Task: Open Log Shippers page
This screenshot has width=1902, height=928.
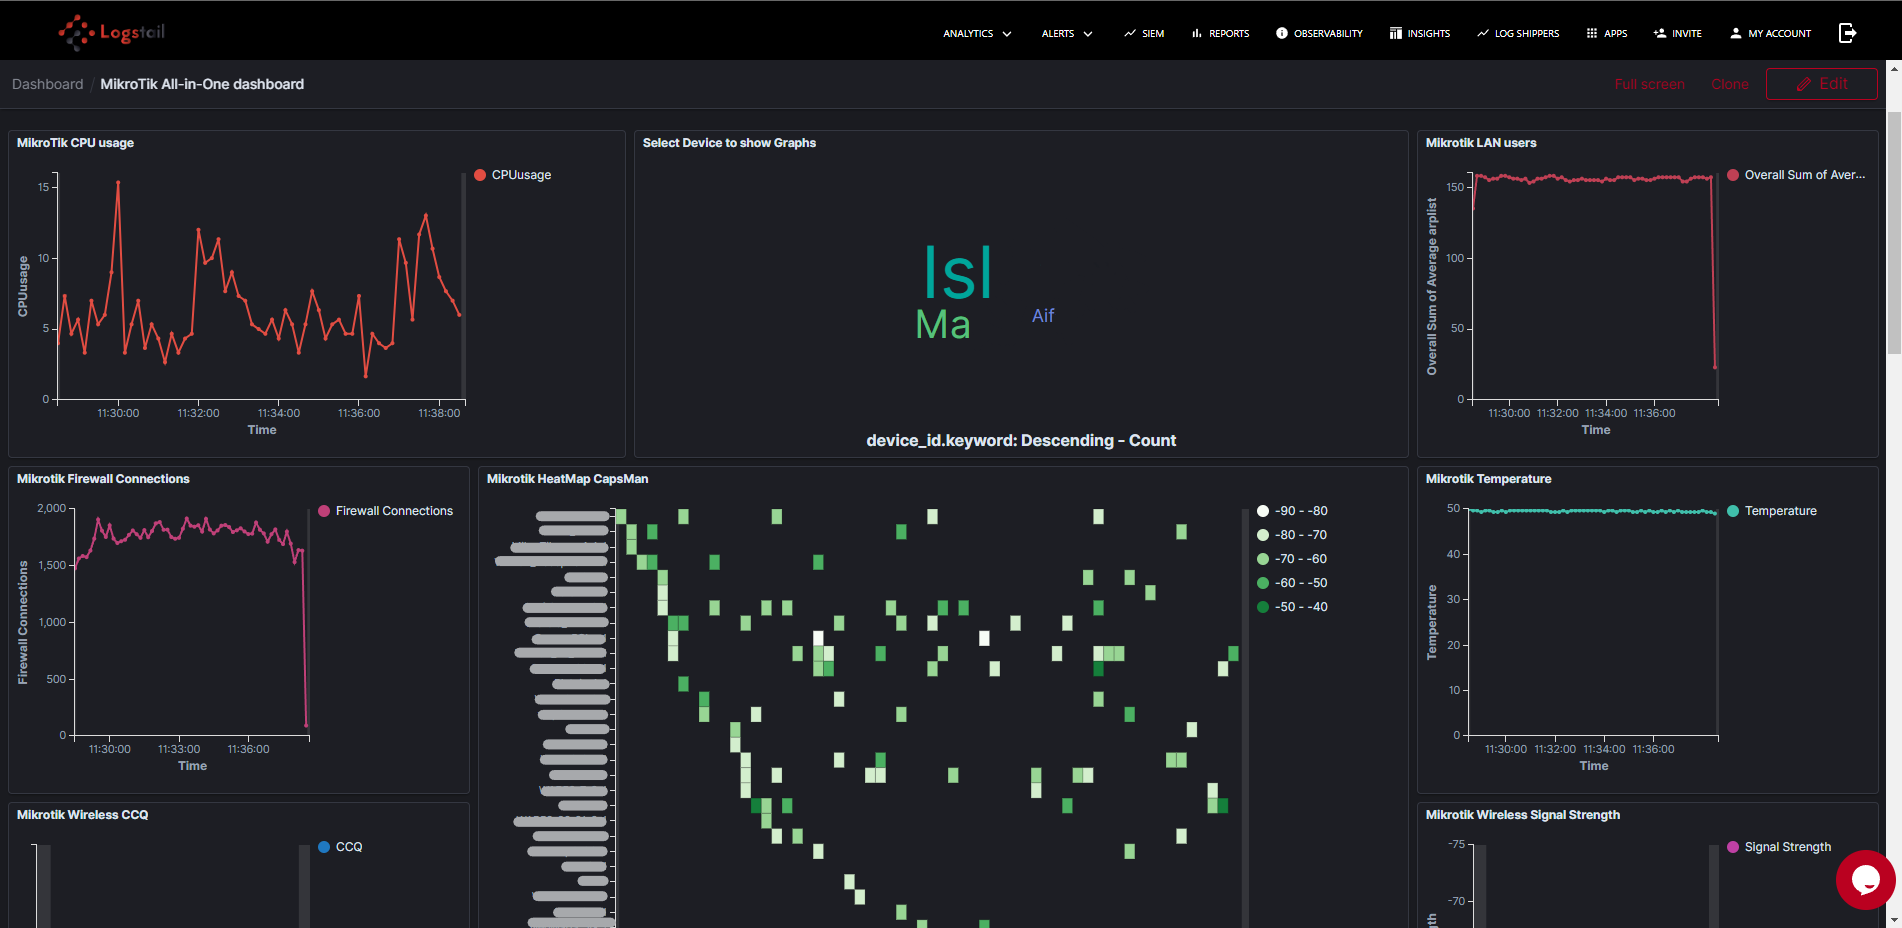Action: pos(1517,33)
